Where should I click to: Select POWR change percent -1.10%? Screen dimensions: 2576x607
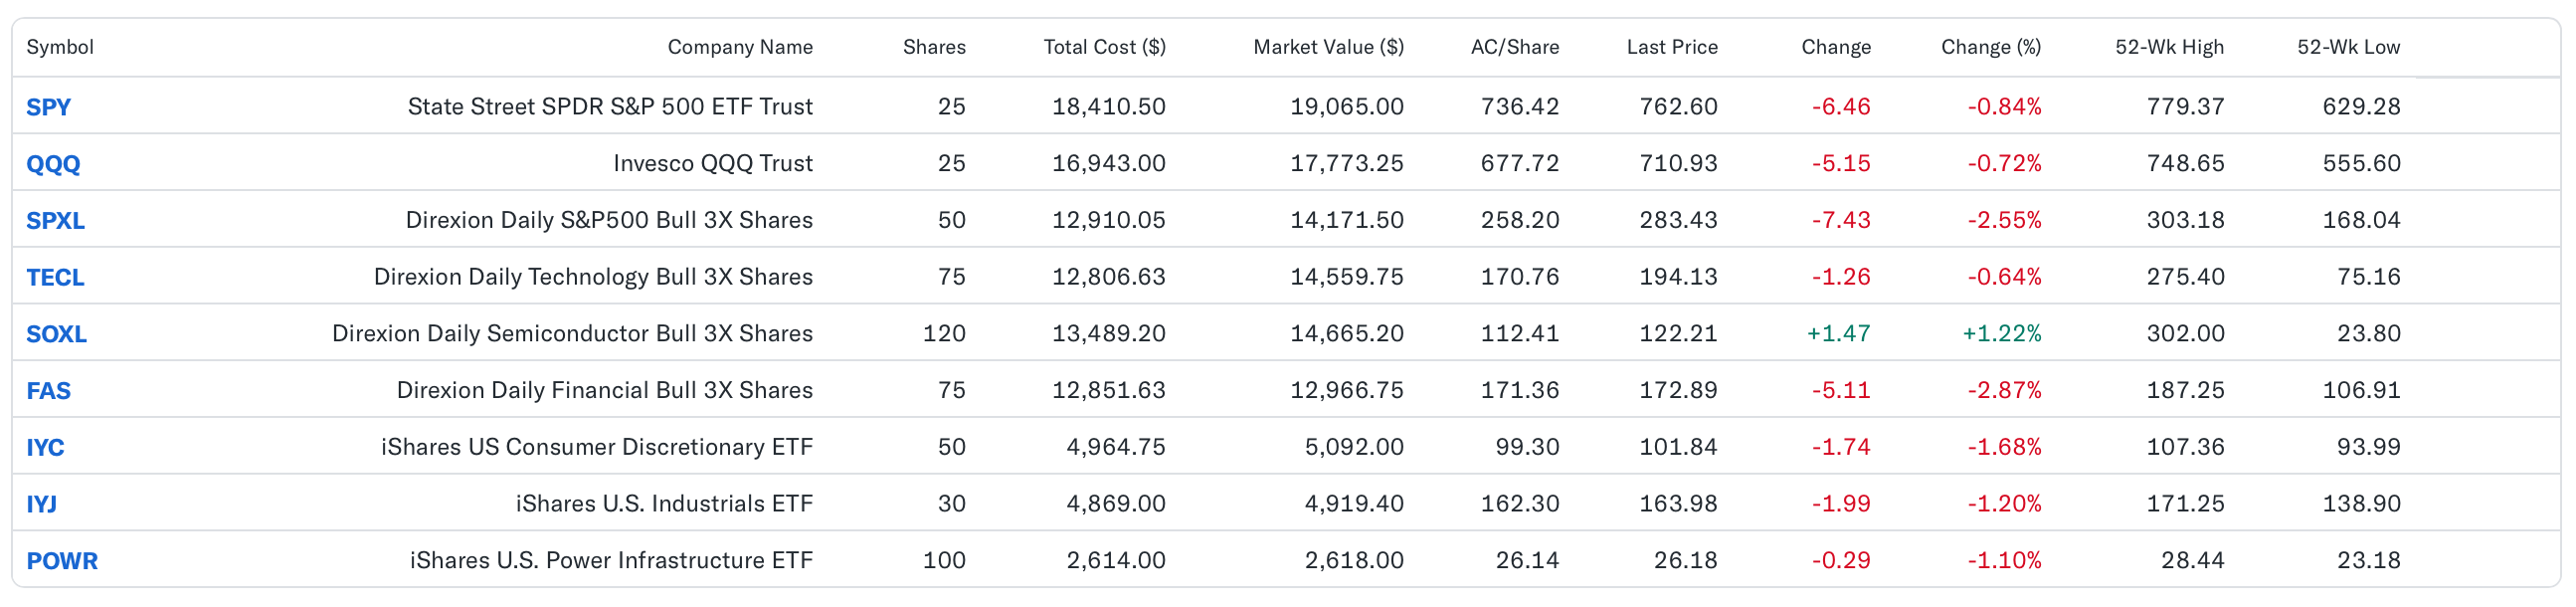pyautogui.click(x=2004, y=560)
